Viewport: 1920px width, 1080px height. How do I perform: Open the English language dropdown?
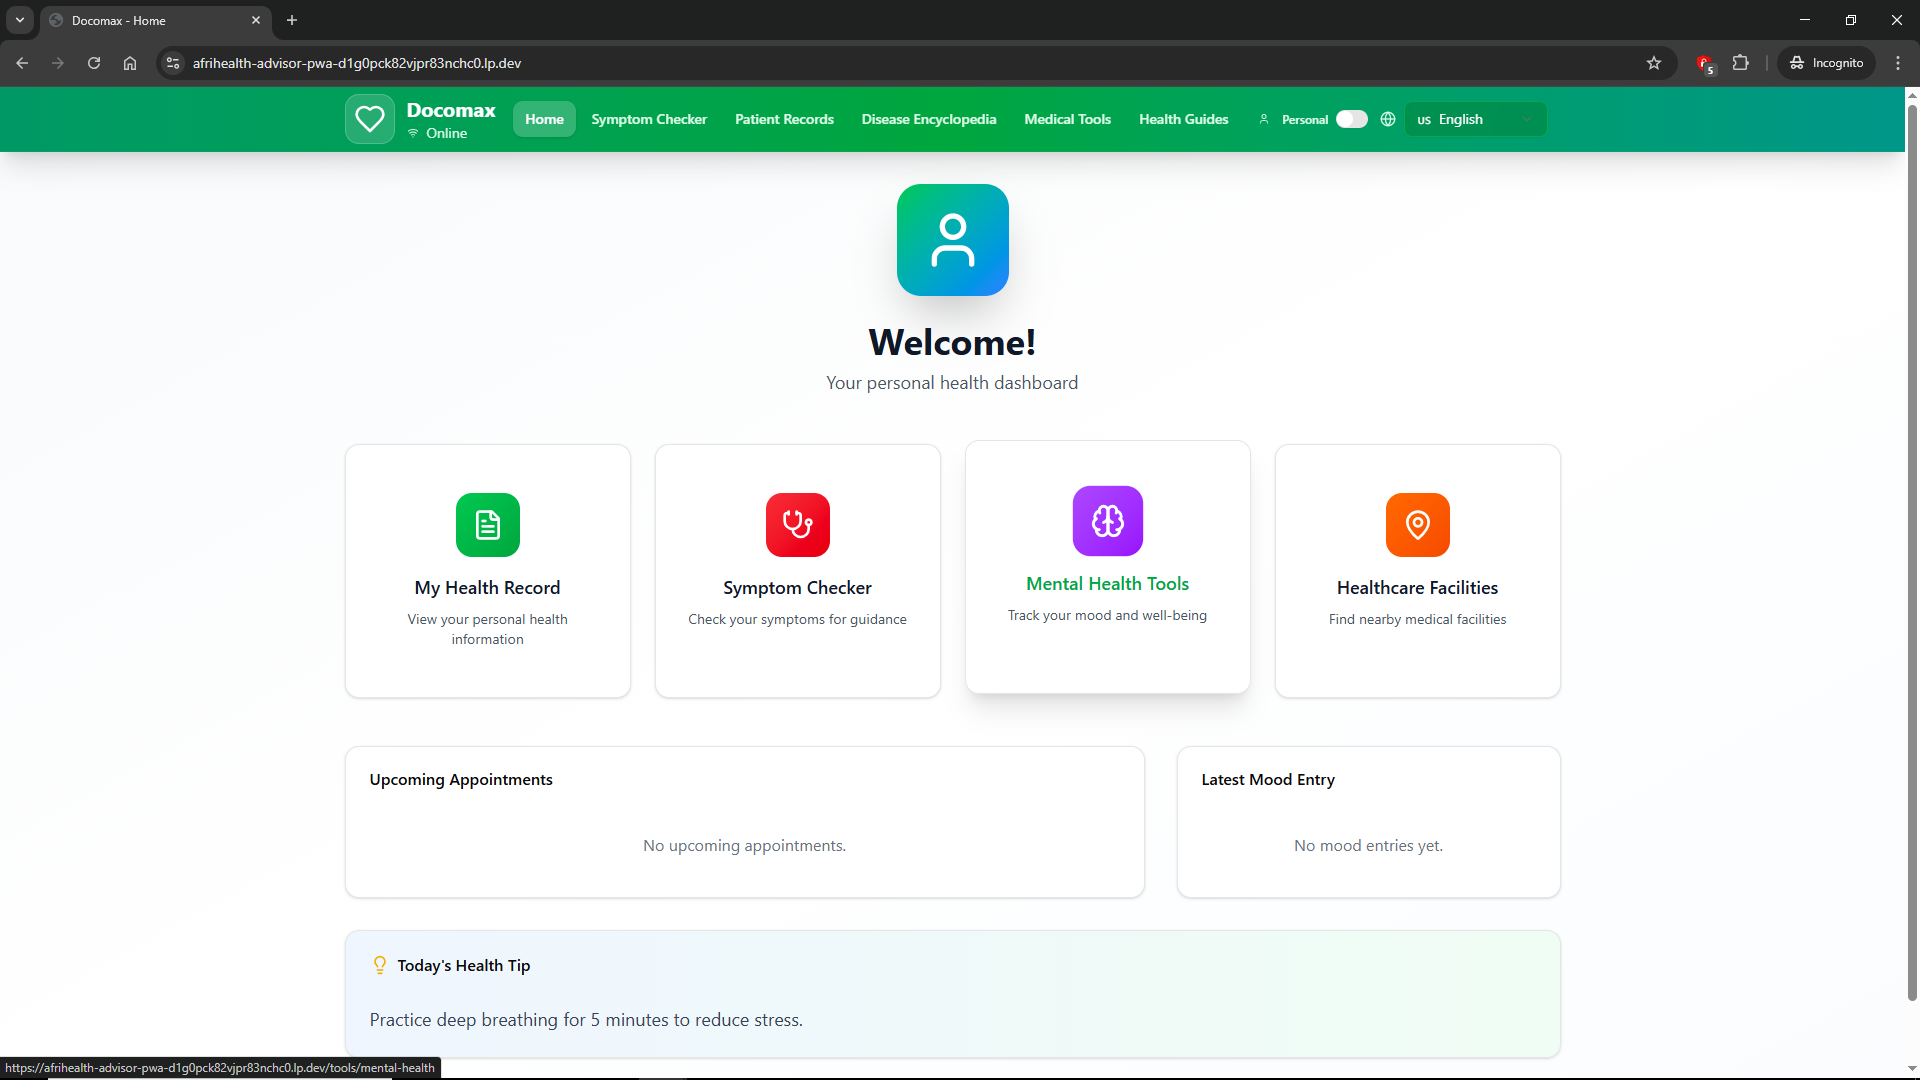pos(1475,119)
